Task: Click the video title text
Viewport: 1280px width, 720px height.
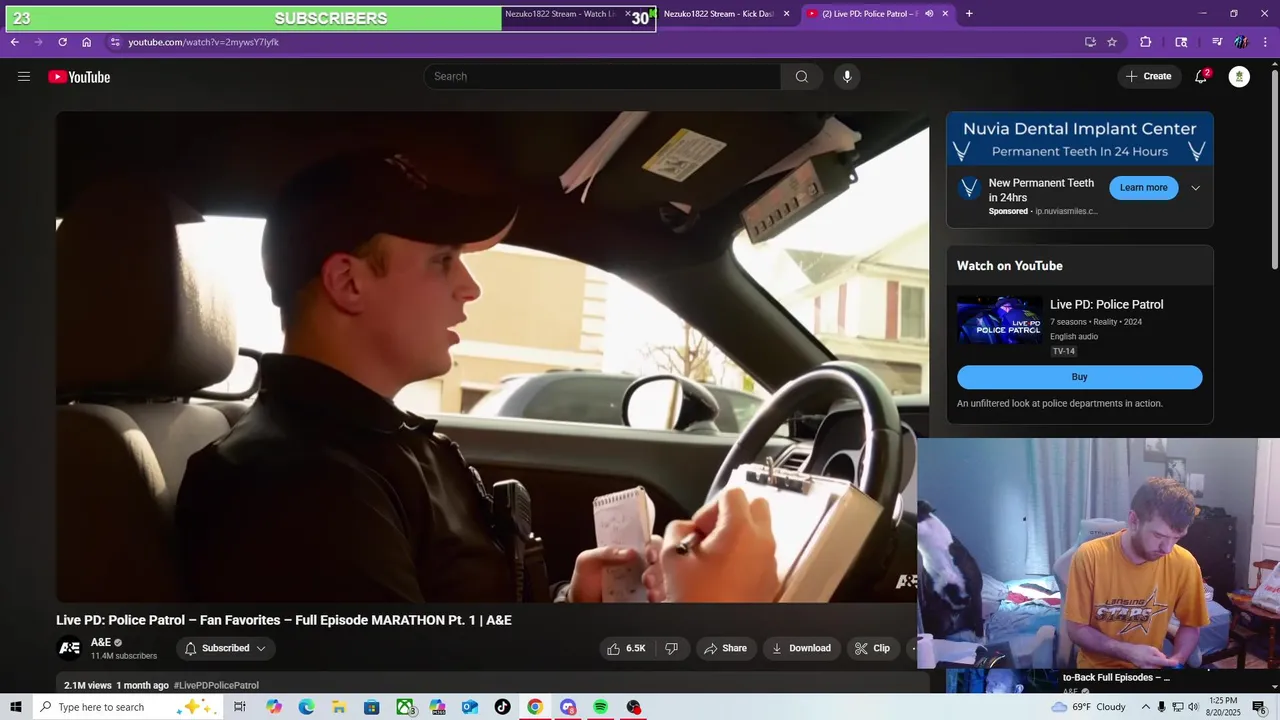Action: coord(284,620)
